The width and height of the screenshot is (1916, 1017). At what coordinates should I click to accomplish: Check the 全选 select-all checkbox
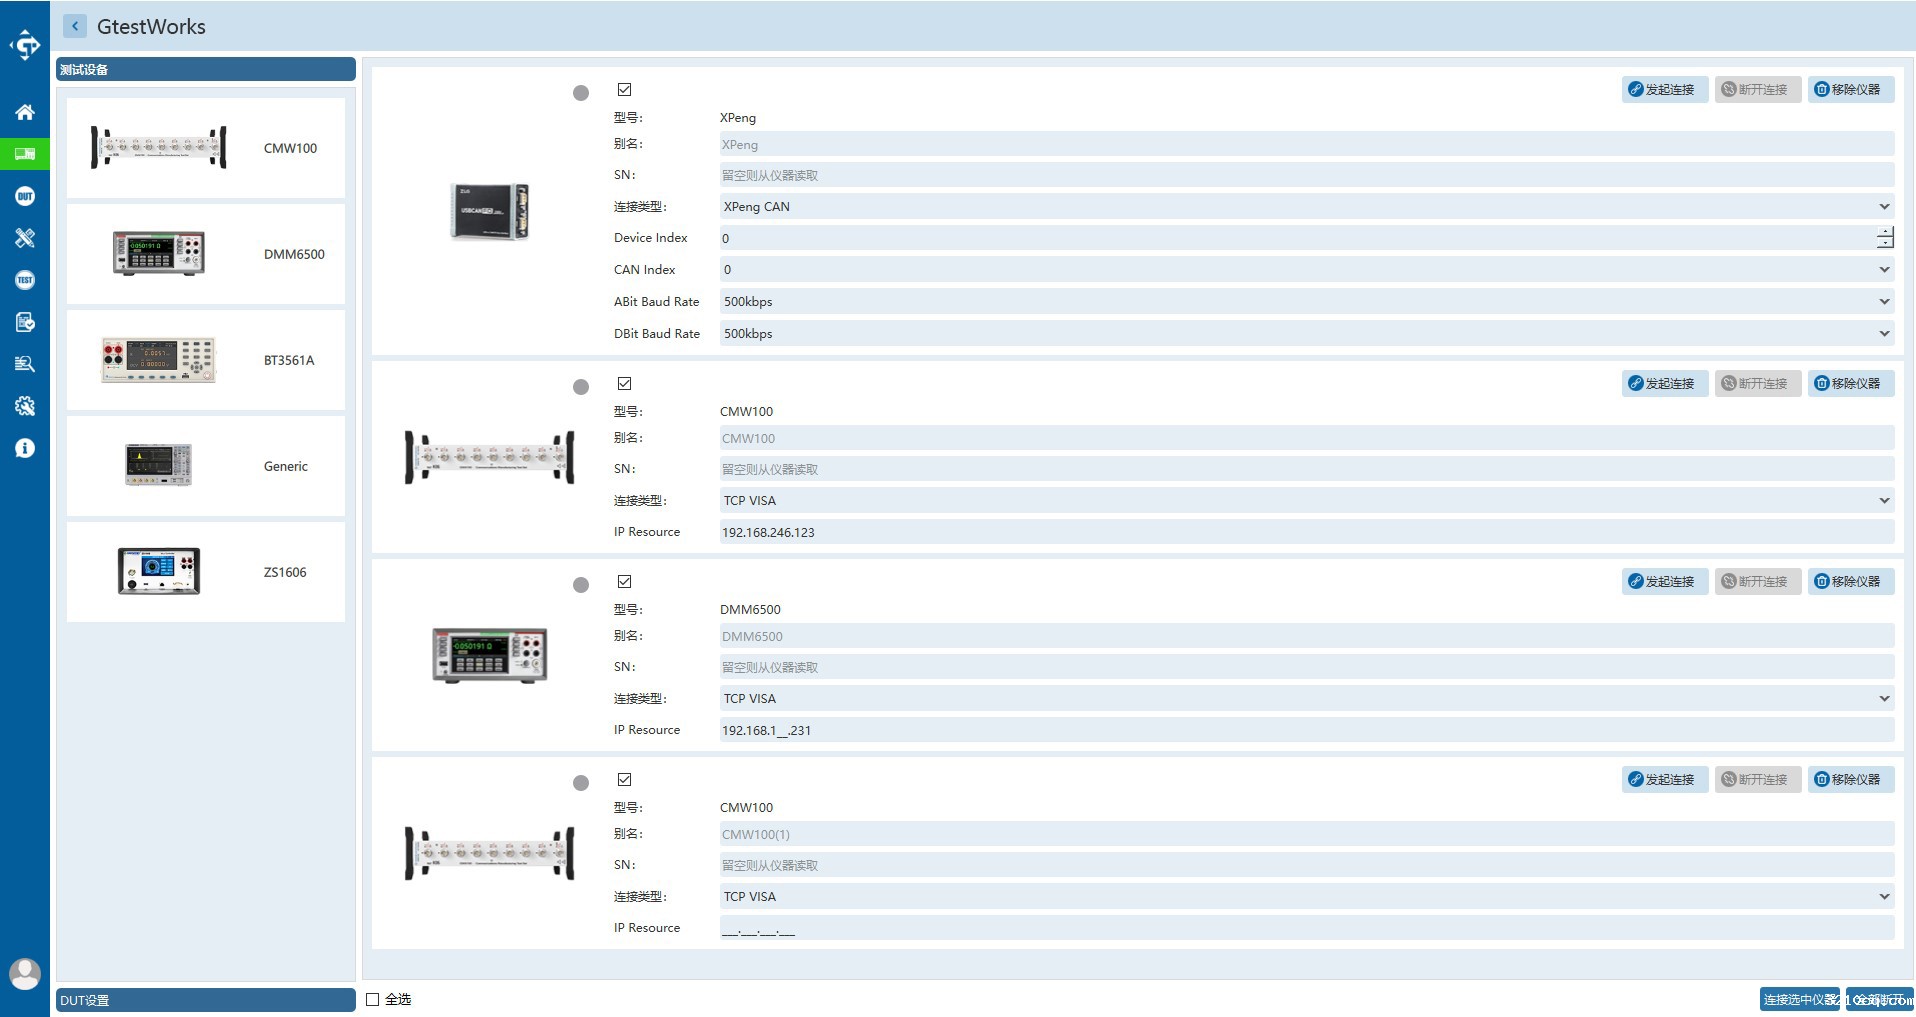click(x=373, y=999)
